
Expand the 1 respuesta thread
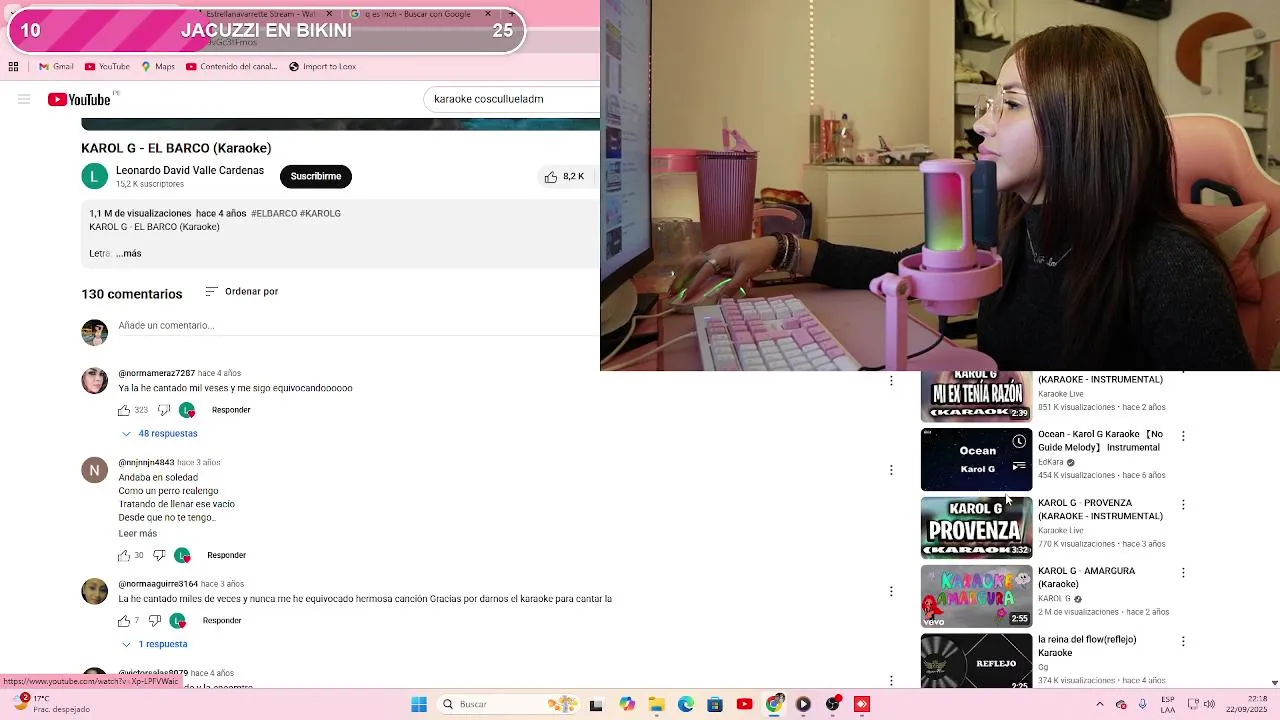coord(154,645)
